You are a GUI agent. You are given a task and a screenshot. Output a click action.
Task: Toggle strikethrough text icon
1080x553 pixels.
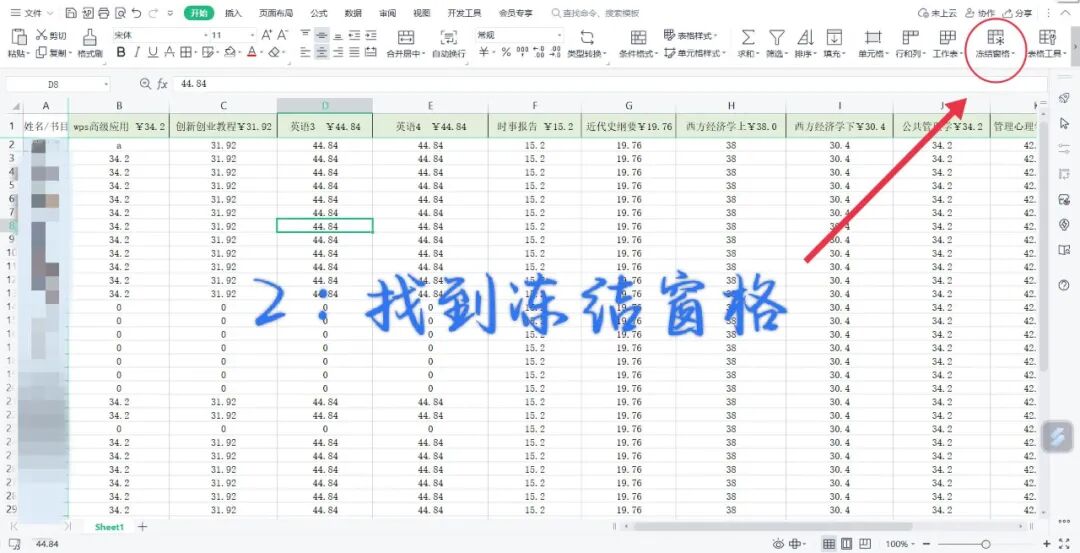click(x=169, y=52)
